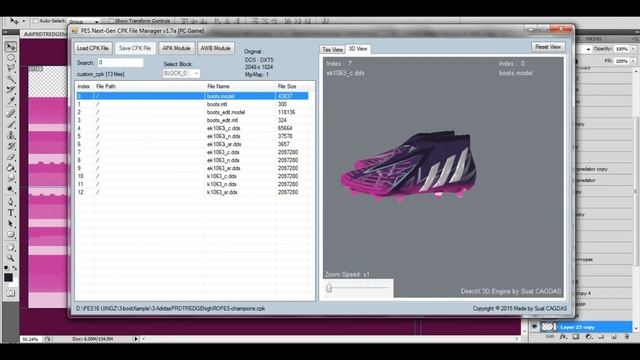Click the new group folder icon
640x360 pixels.
click(601, 337)
